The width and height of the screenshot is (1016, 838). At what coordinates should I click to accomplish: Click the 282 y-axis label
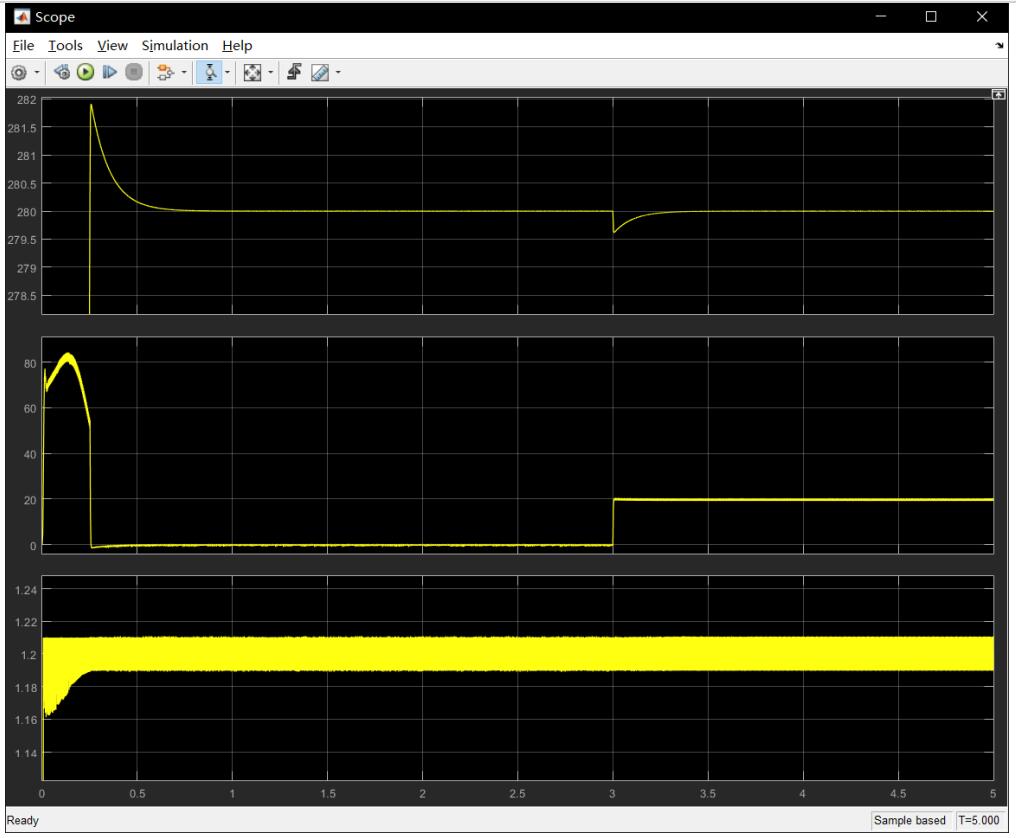pyautogui.click(x=27, y=100)
